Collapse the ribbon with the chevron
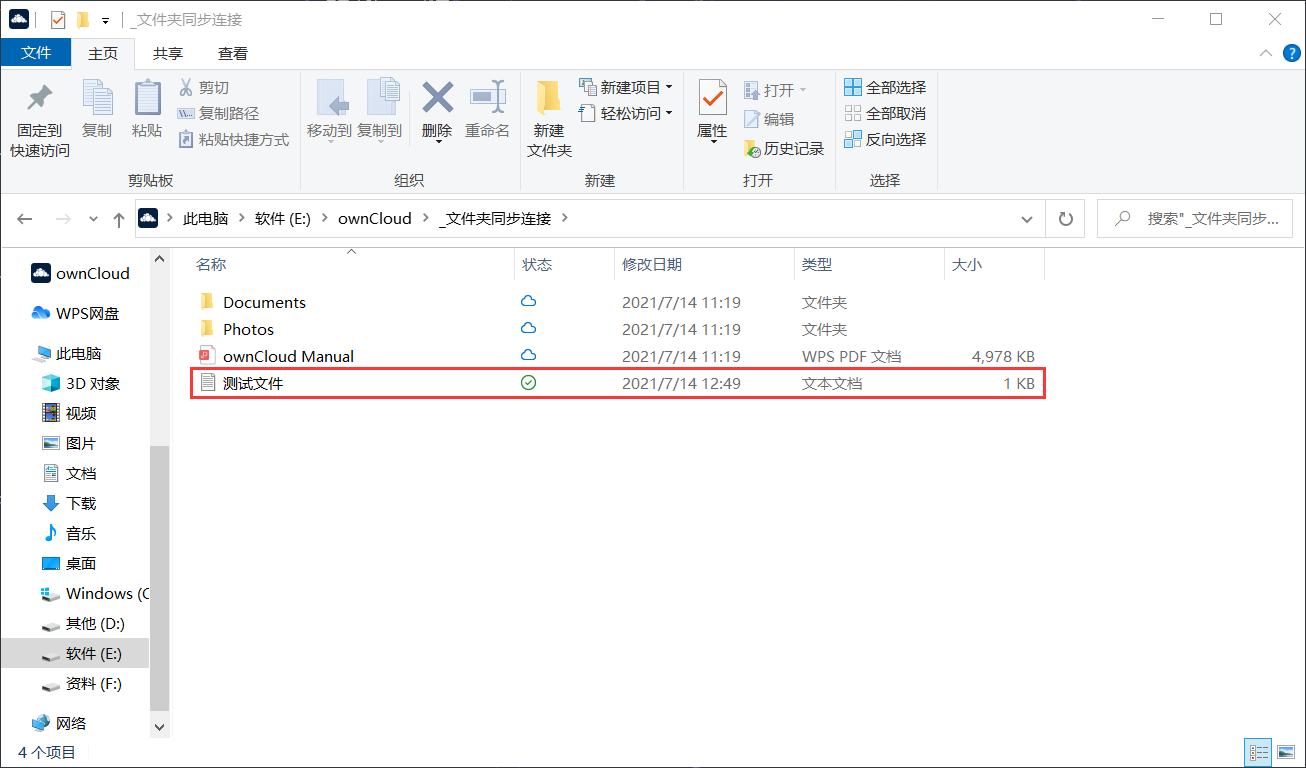The image size is (1306, 768). click(1266, 53)
